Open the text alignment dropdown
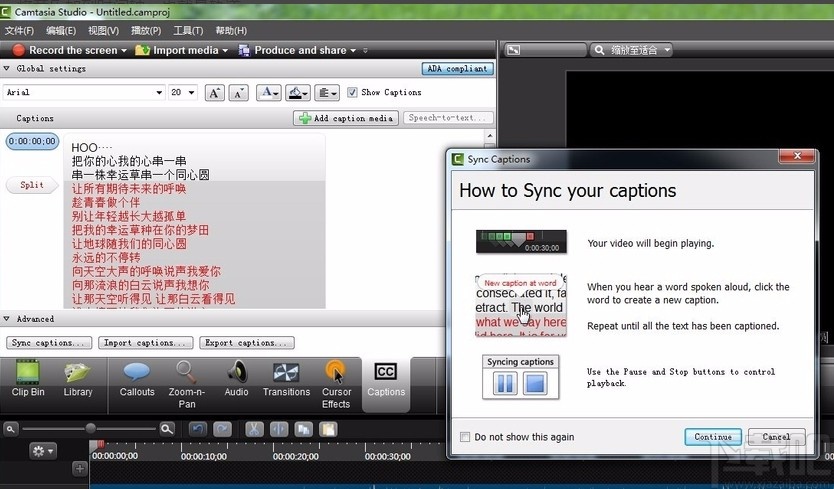The height and width of the screenshot is (489, 834). pos(327,93)
